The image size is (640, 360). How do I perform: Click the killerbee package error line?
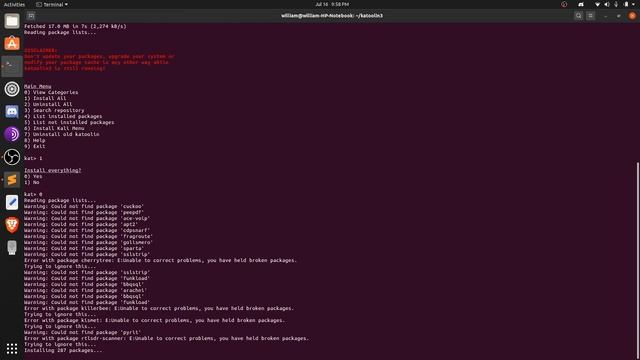(x=159, y=308)
